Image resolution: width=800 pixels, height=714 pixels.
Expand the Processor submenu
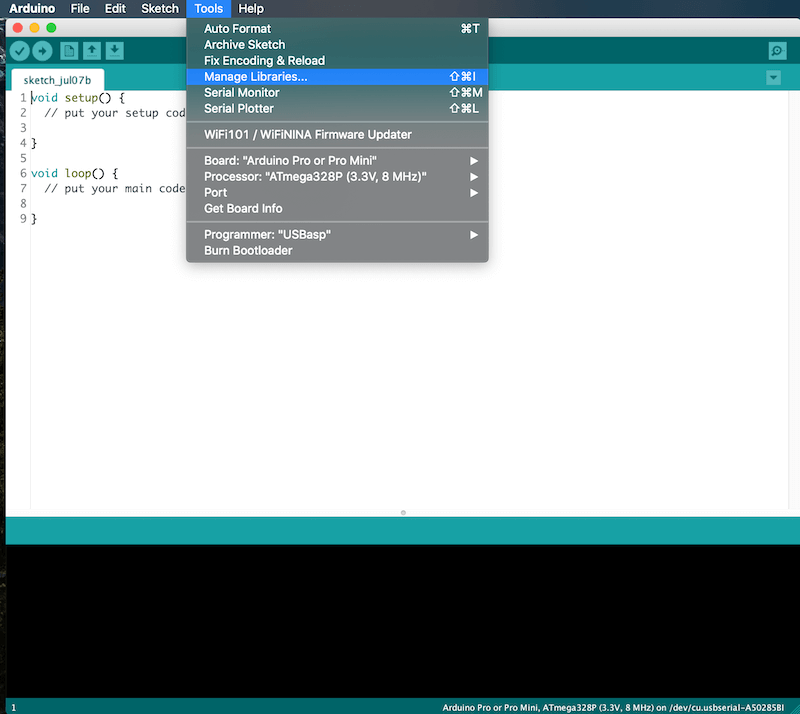(x=337, y=177)
